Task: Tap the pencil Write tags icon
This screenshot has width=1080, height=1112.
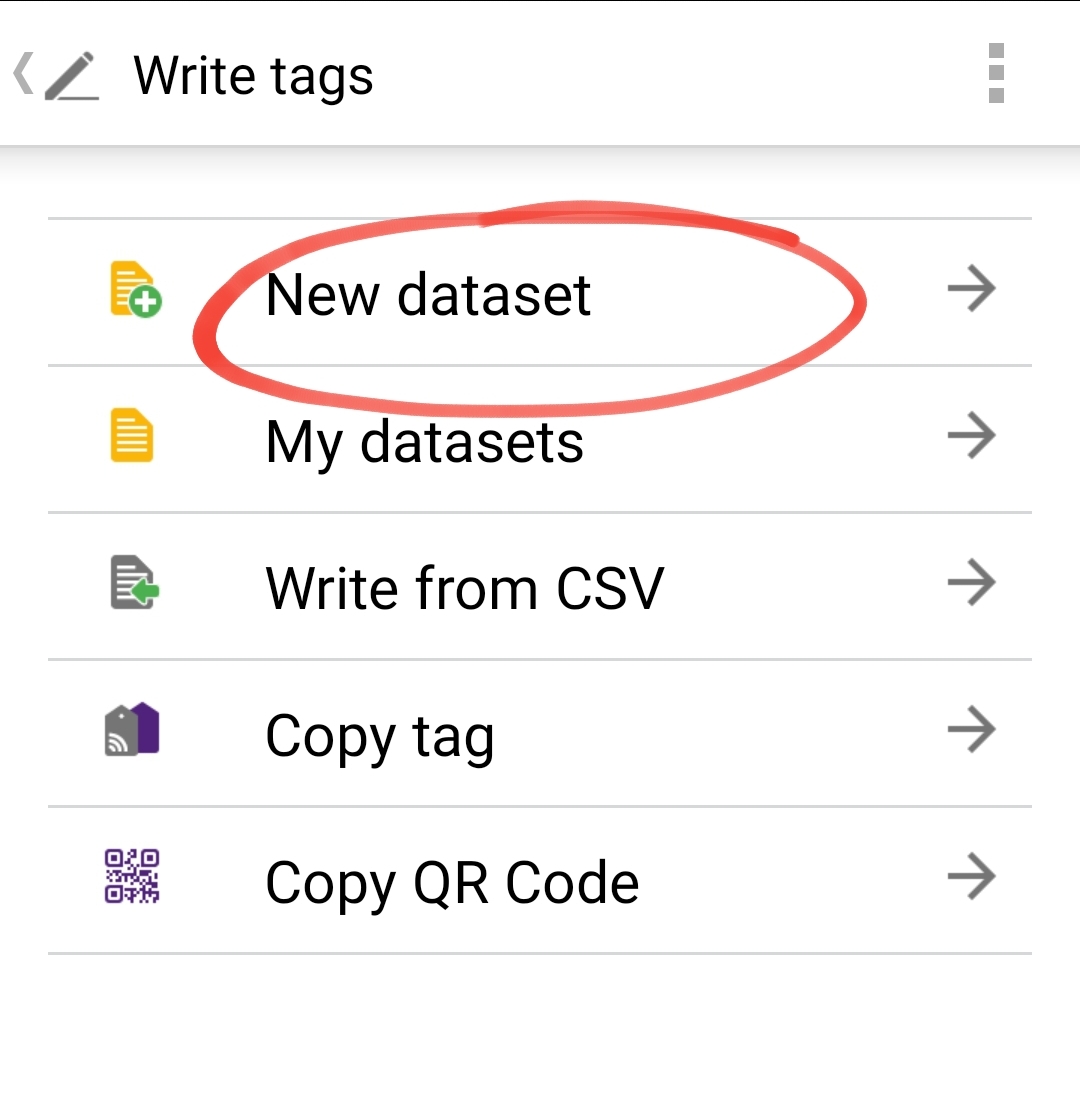Action: [72, 75]
